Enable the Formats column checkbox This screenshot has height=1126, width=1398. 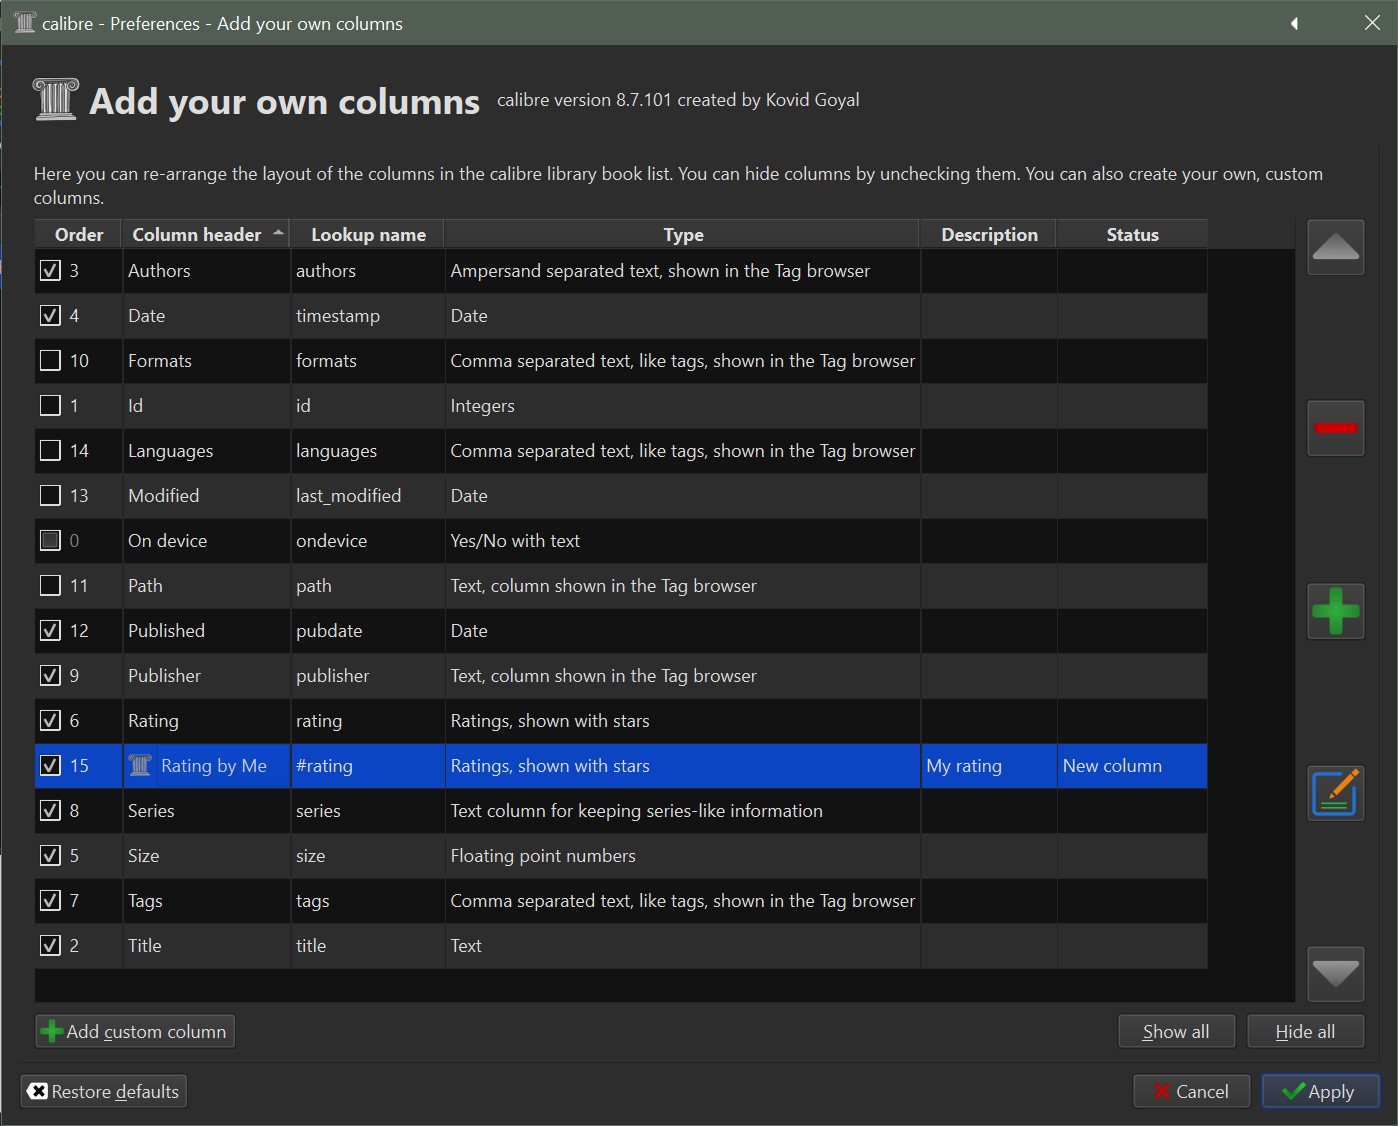50,360
